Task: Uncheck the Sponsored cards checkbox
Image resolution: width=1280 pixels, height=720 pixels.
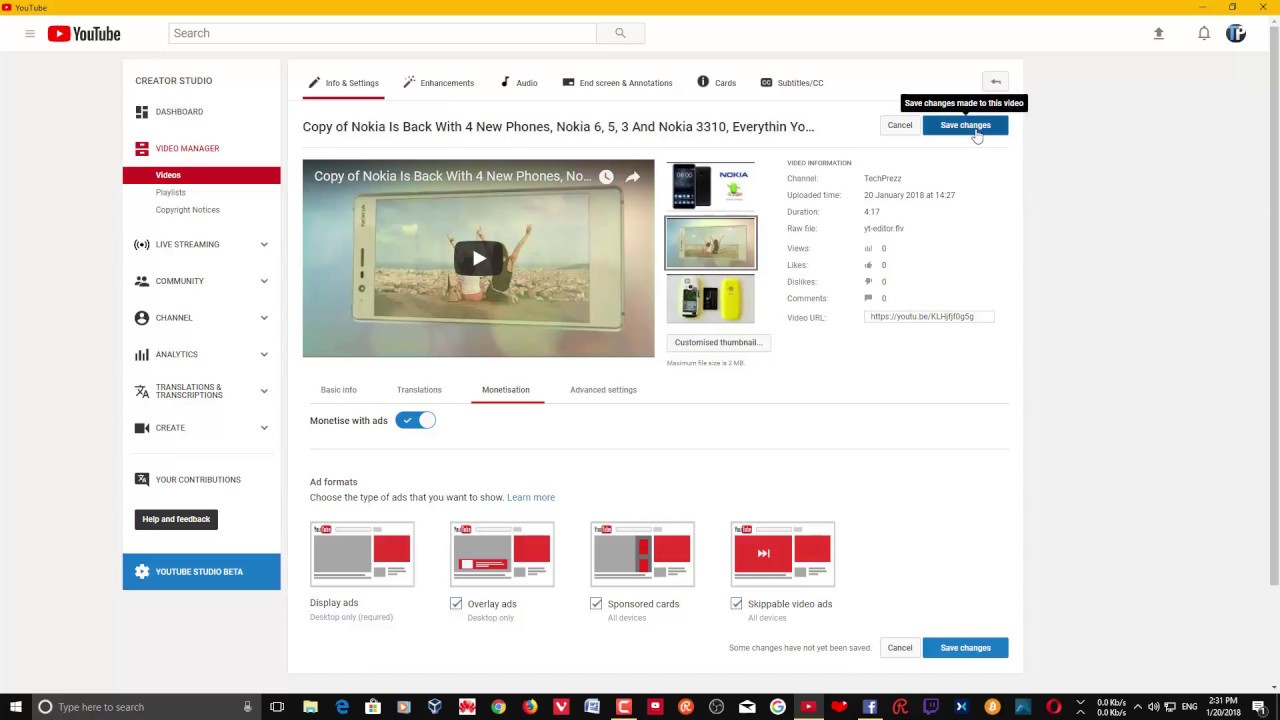Action: coord(596,604)
